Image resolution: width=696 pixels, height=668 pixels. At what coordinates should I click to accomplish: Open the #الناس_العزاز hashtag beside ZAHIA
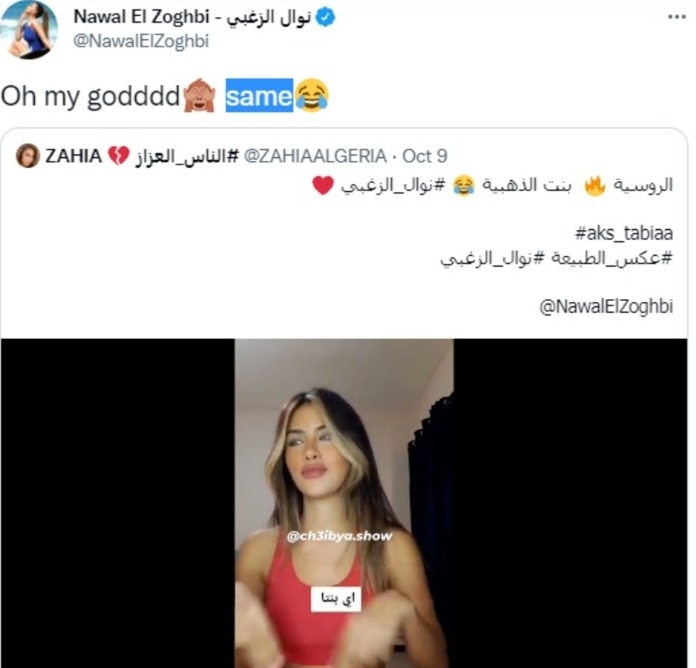tap(187, 157)
